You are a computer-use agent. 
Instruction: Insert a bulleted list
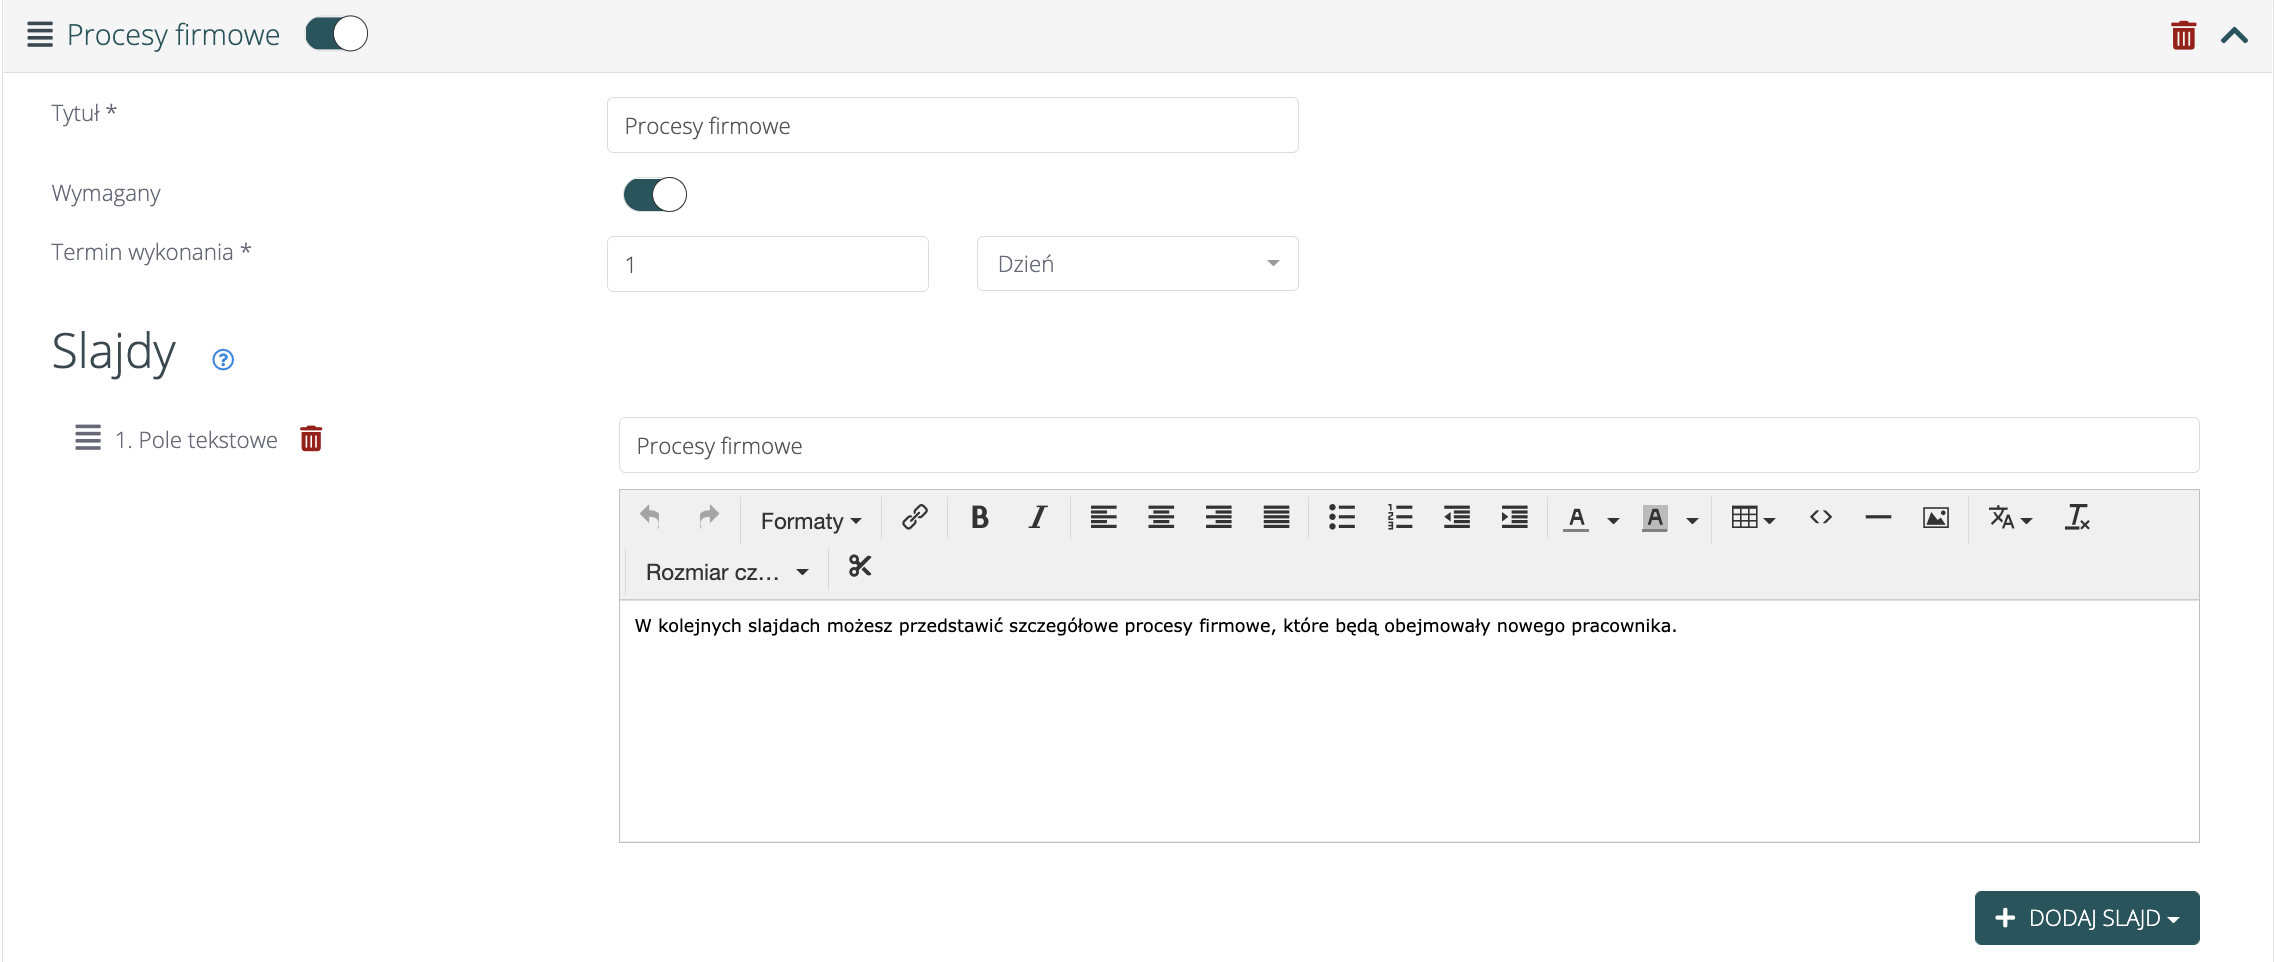[1341, 517]
